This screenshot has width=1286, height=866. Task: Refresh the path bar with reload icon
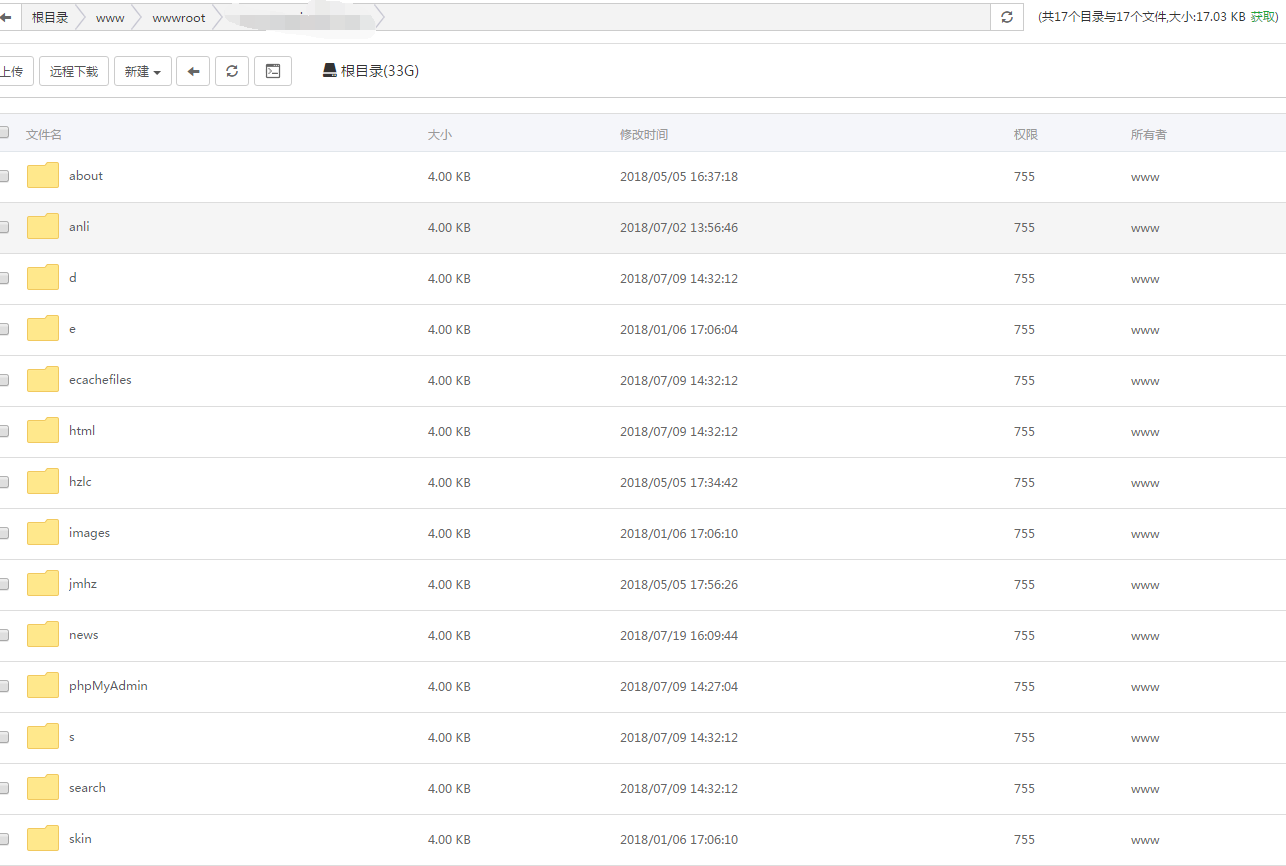[x=1007, y=17]
